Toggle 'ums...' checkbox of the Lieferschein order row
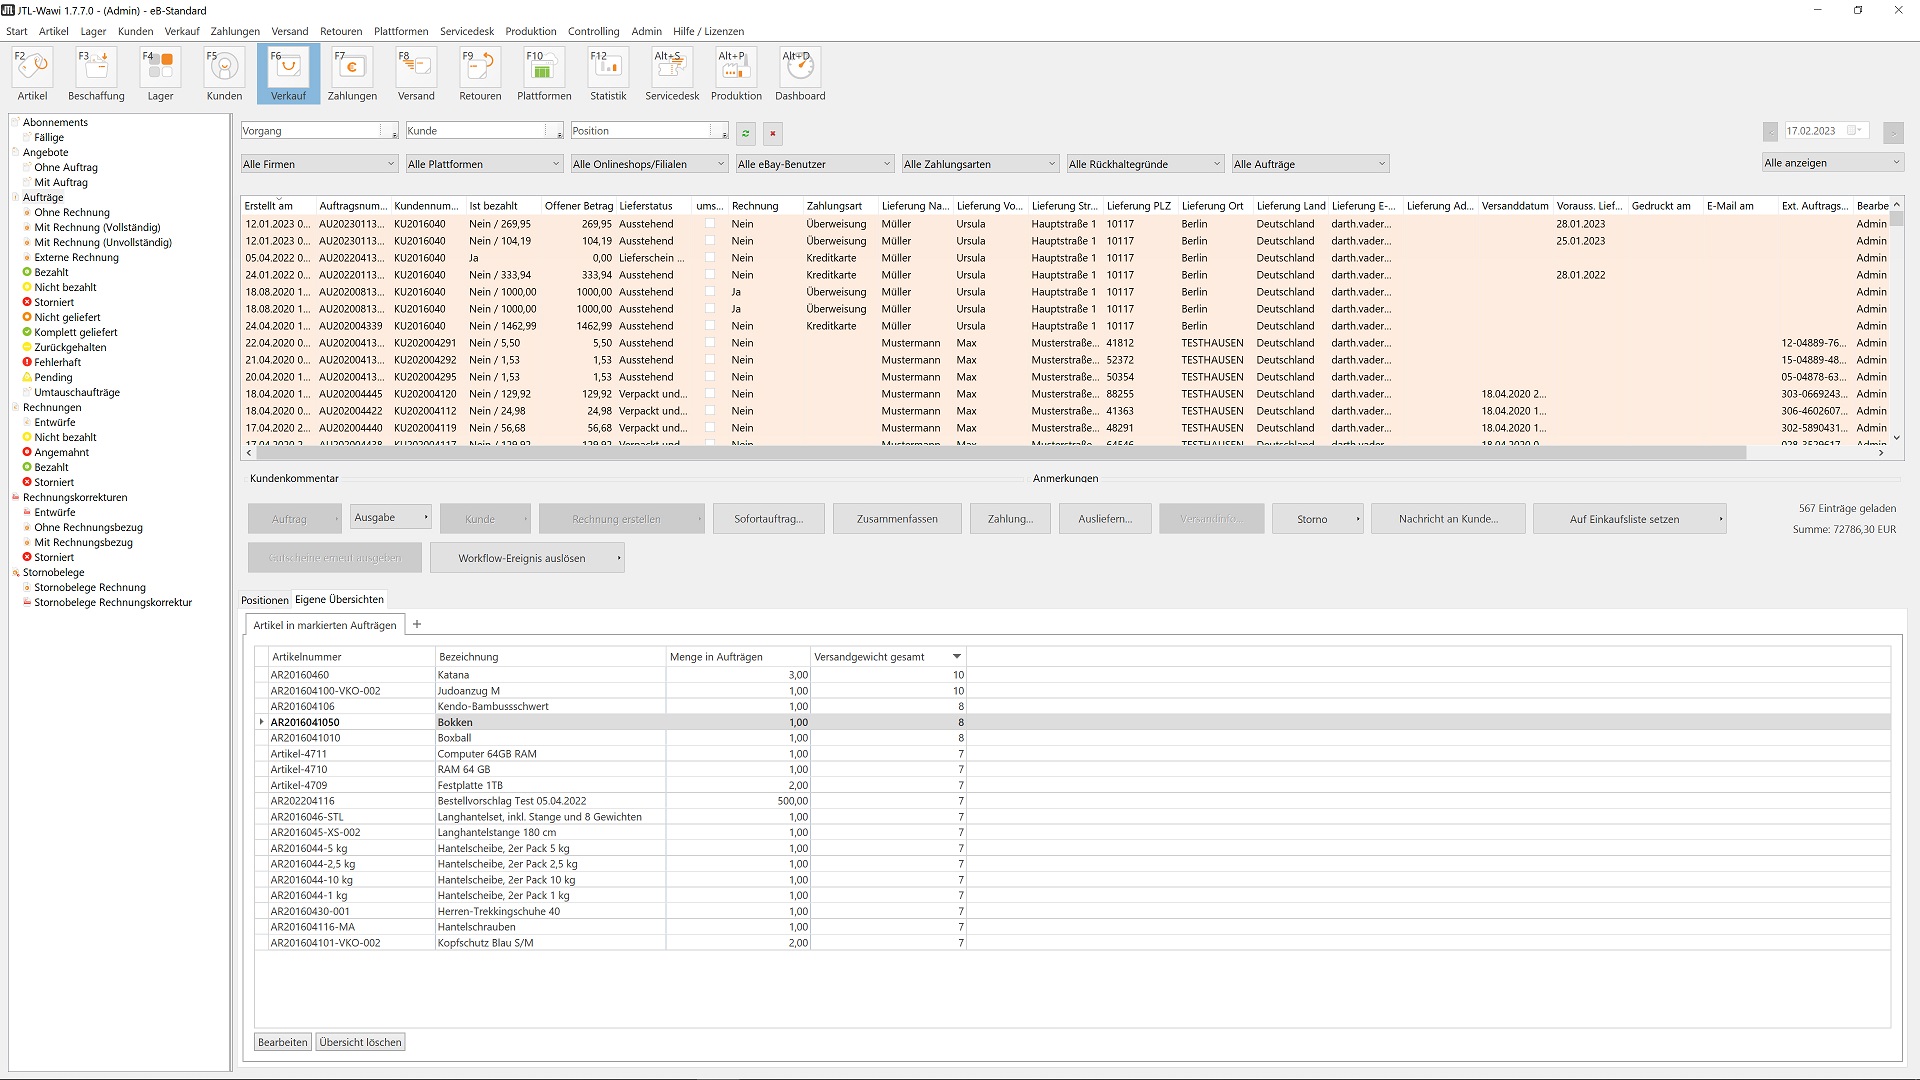This screenshot has height=1080, width=1920. point(710,258)
